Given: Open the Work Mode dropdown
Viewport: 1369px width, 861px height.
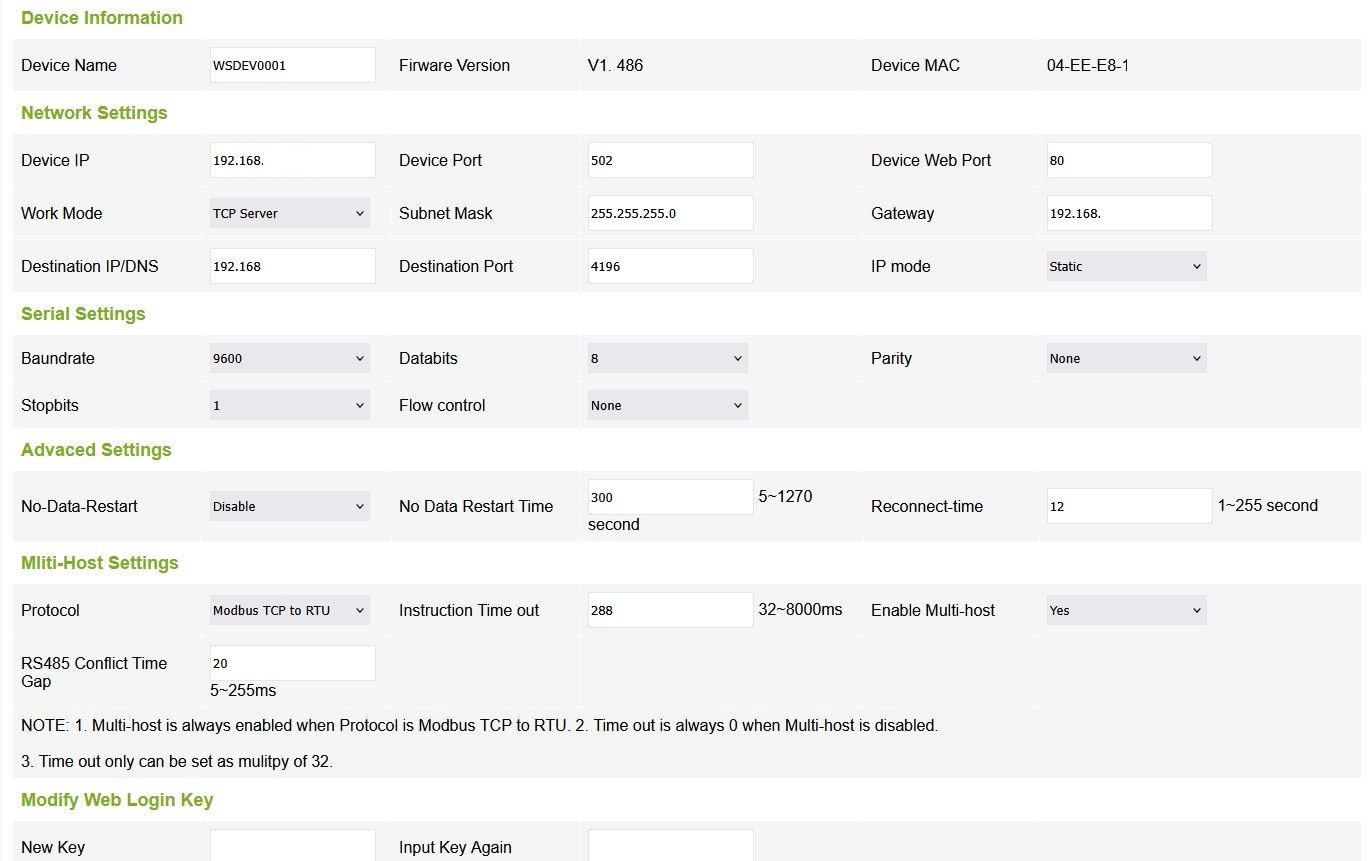Looking at the screenshot, I should tap(289, 213).
